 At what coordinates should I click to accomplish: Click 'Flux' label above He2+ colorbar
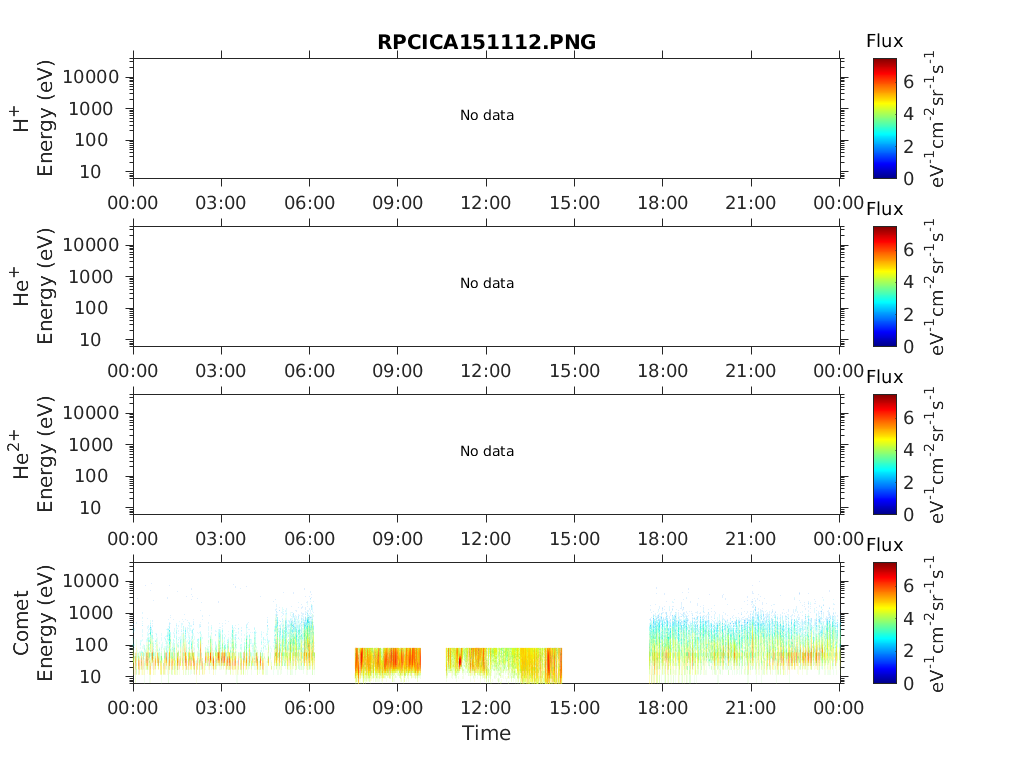(884, 377)
